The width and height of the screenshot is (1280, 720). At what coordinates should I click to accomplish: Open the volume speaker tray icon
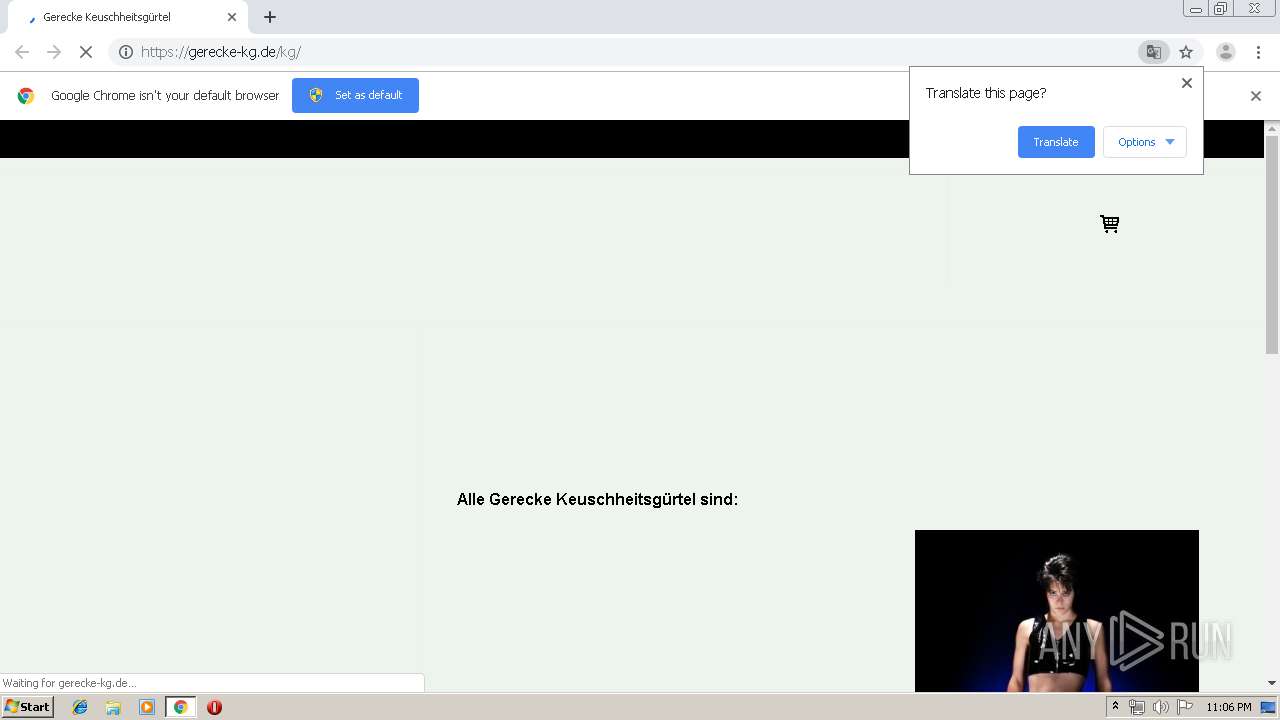click(1160, 707)
